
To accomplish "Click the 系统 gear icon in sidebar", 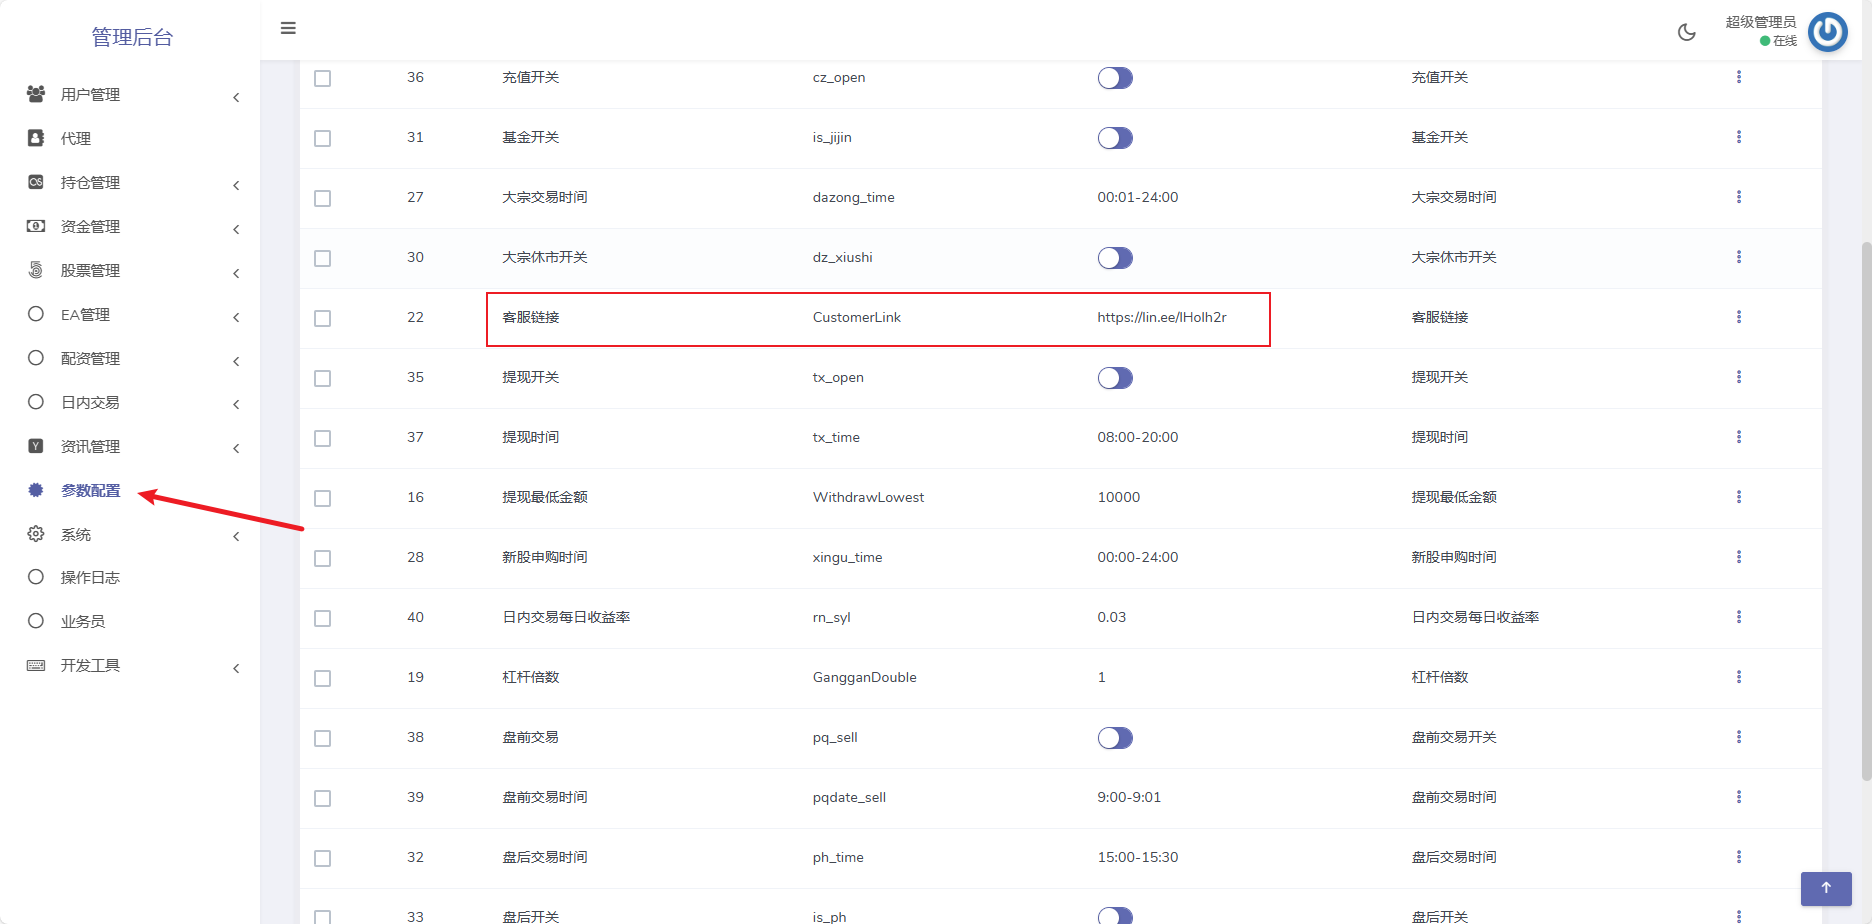I will coord(36,534).
